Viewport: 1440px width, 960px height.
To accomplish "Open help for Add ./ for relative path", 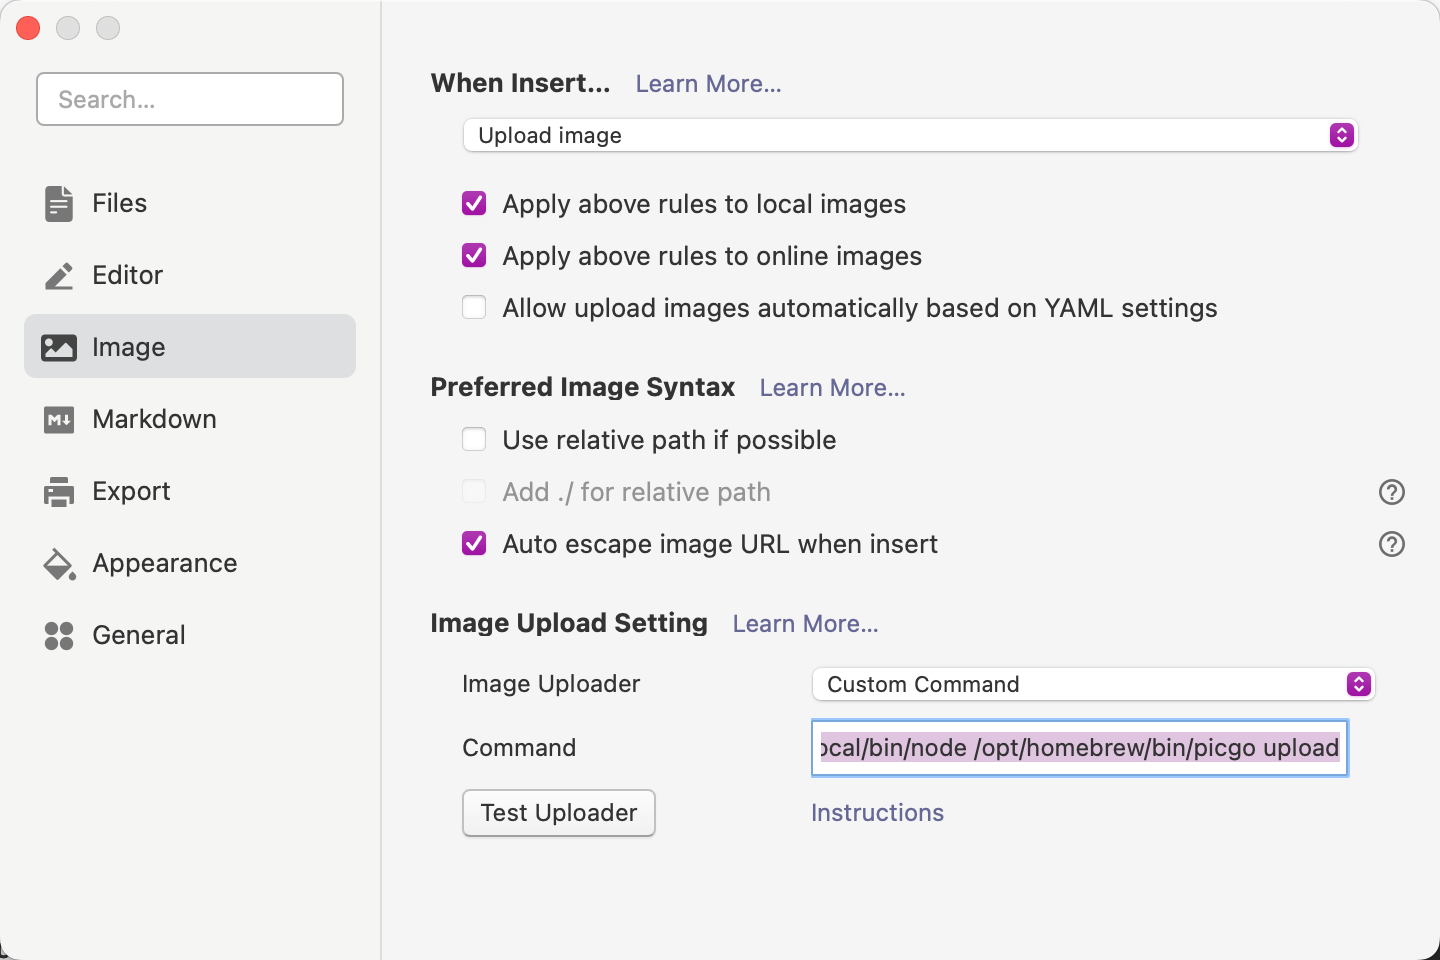I will click(1391, 492).
